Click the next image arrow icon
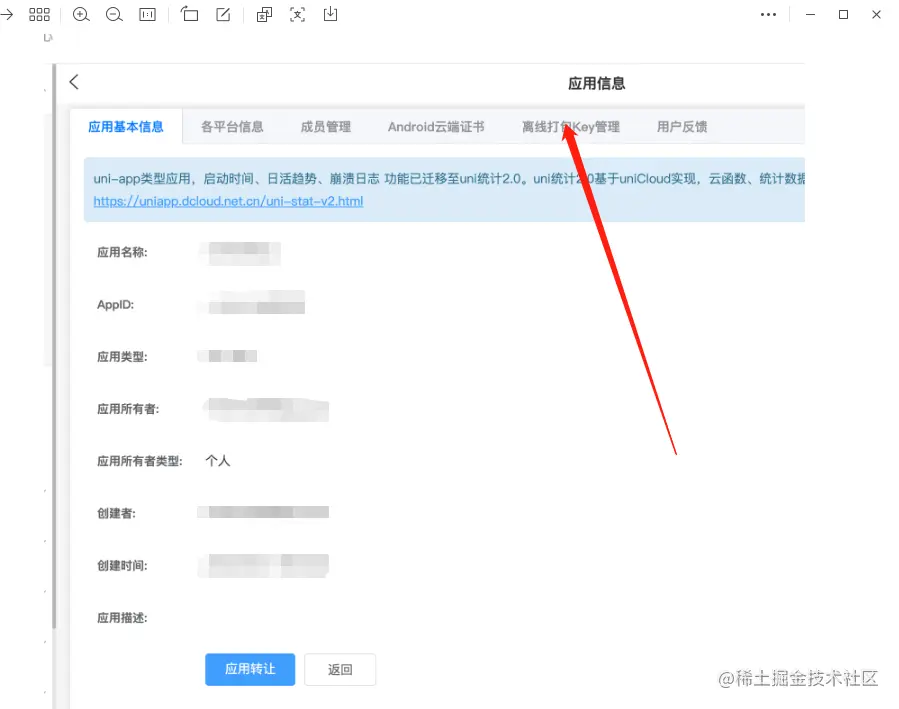 (x=6, y=14)
